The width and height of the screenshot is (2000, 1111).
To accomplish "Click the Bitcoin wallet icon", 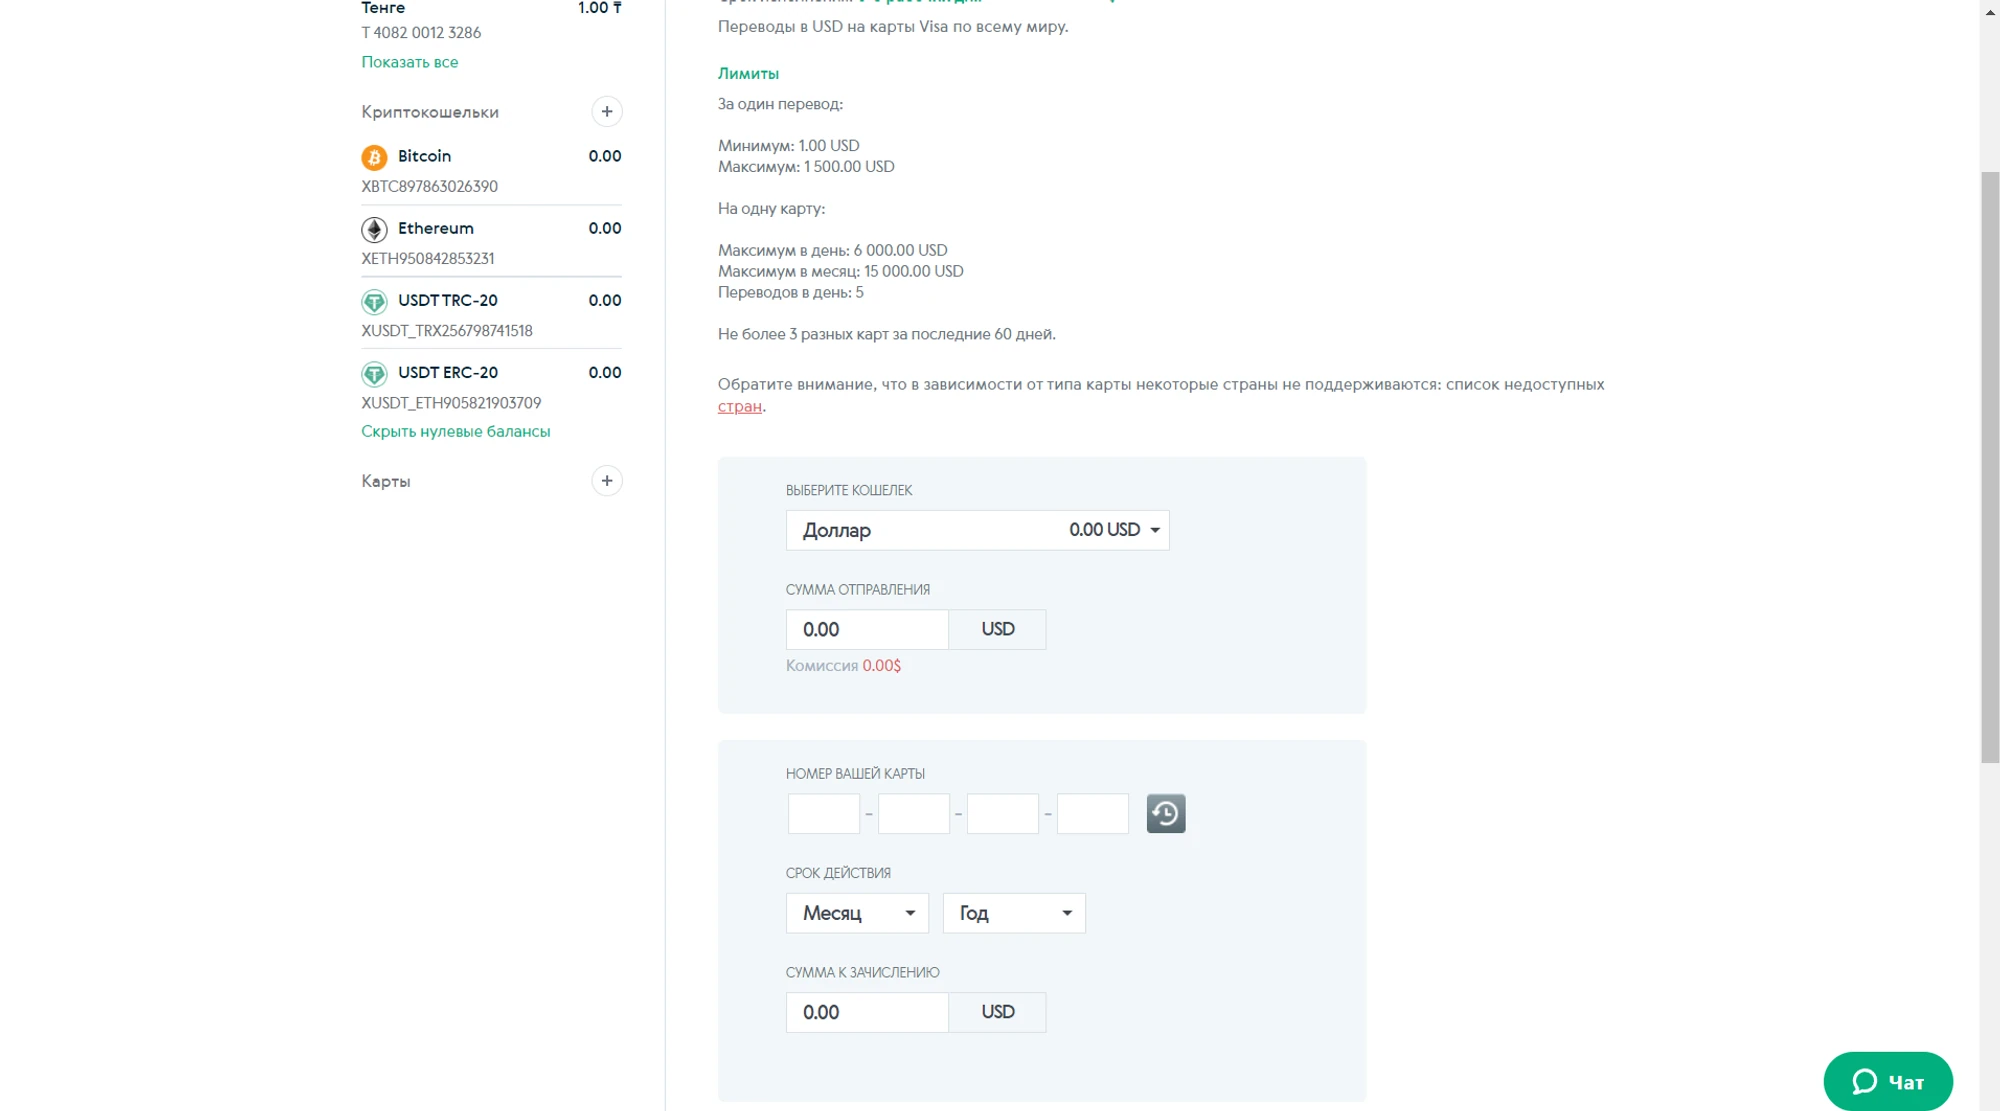I will pyautogui.click(x=374, y=157).
